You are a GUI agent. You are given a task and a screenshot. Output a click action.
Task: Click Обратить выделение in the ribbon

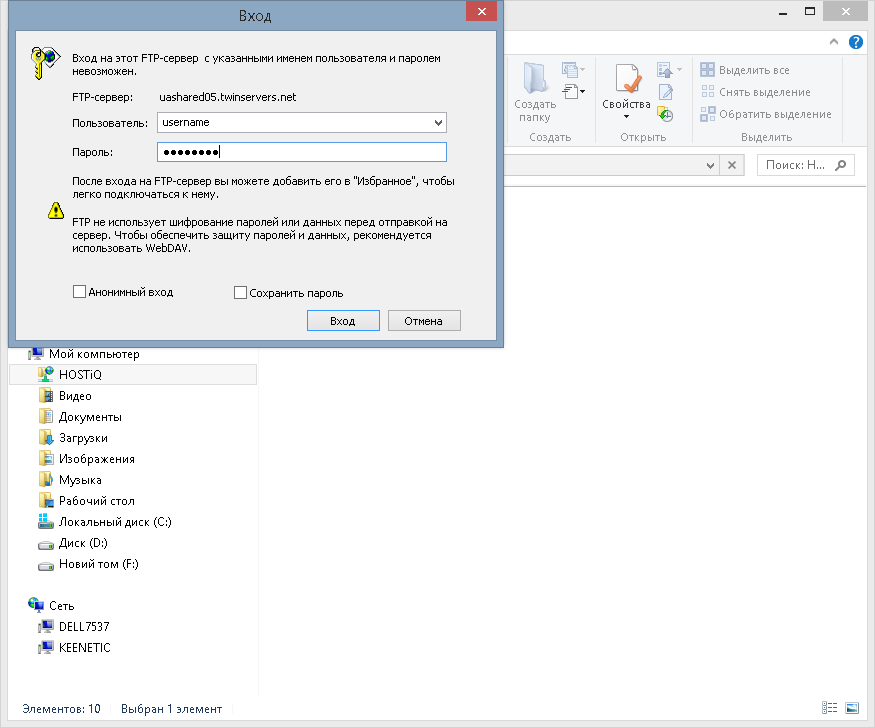[x=766, y=114]
